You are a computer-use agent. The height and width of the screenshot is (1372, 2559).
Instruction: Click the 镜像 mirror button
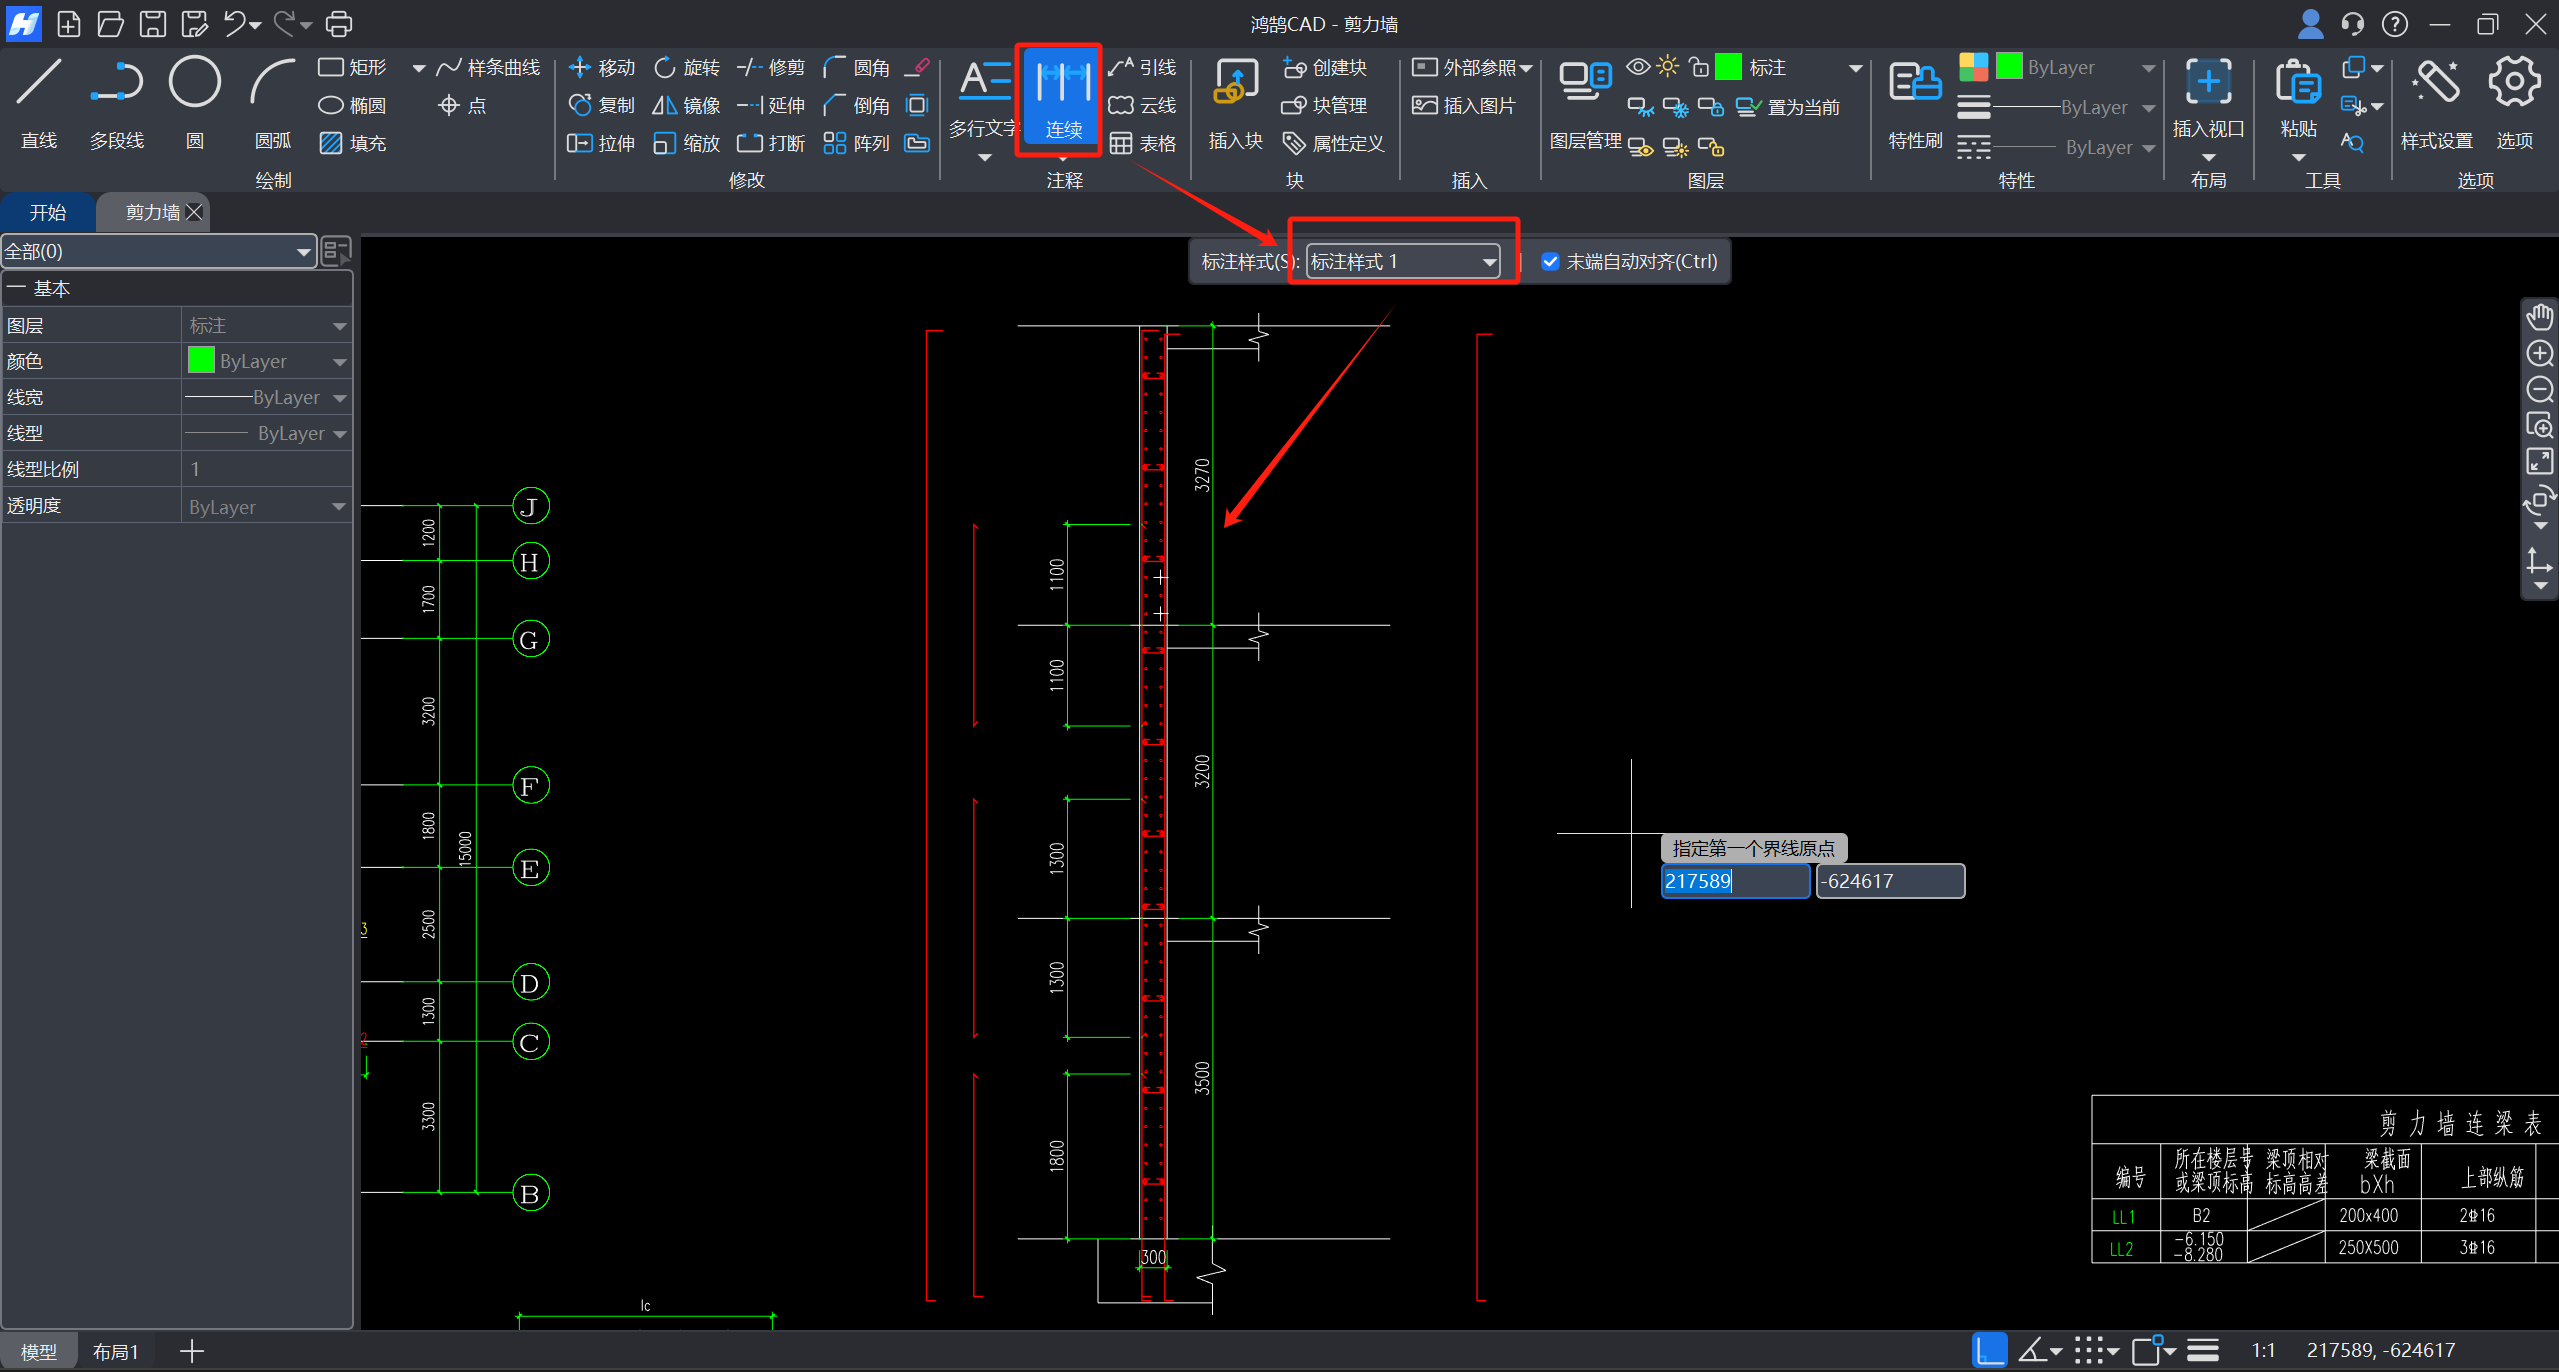[x=686, y=105]
